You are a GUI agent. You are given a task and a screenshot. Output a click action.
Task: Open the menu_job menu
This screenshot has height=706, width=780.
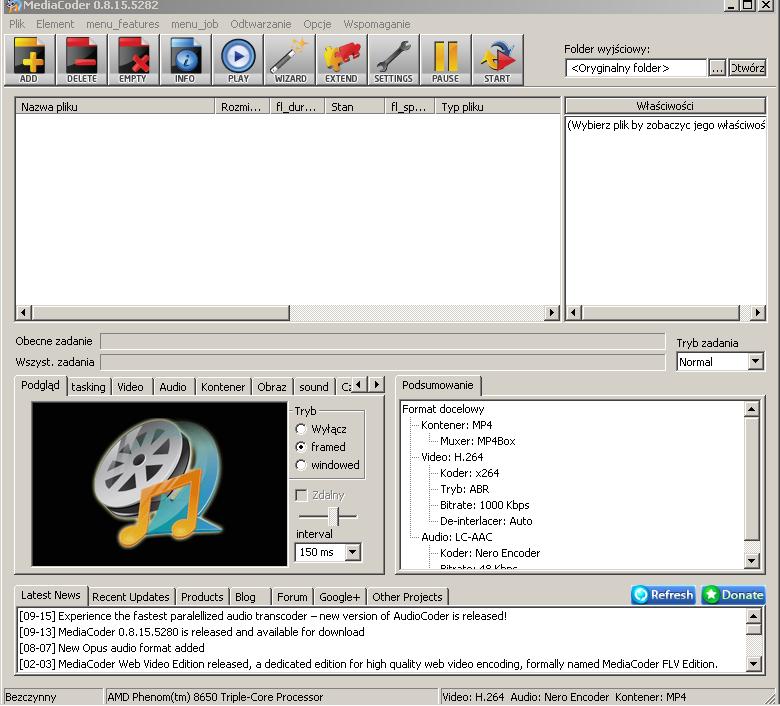tap(195, 24)
